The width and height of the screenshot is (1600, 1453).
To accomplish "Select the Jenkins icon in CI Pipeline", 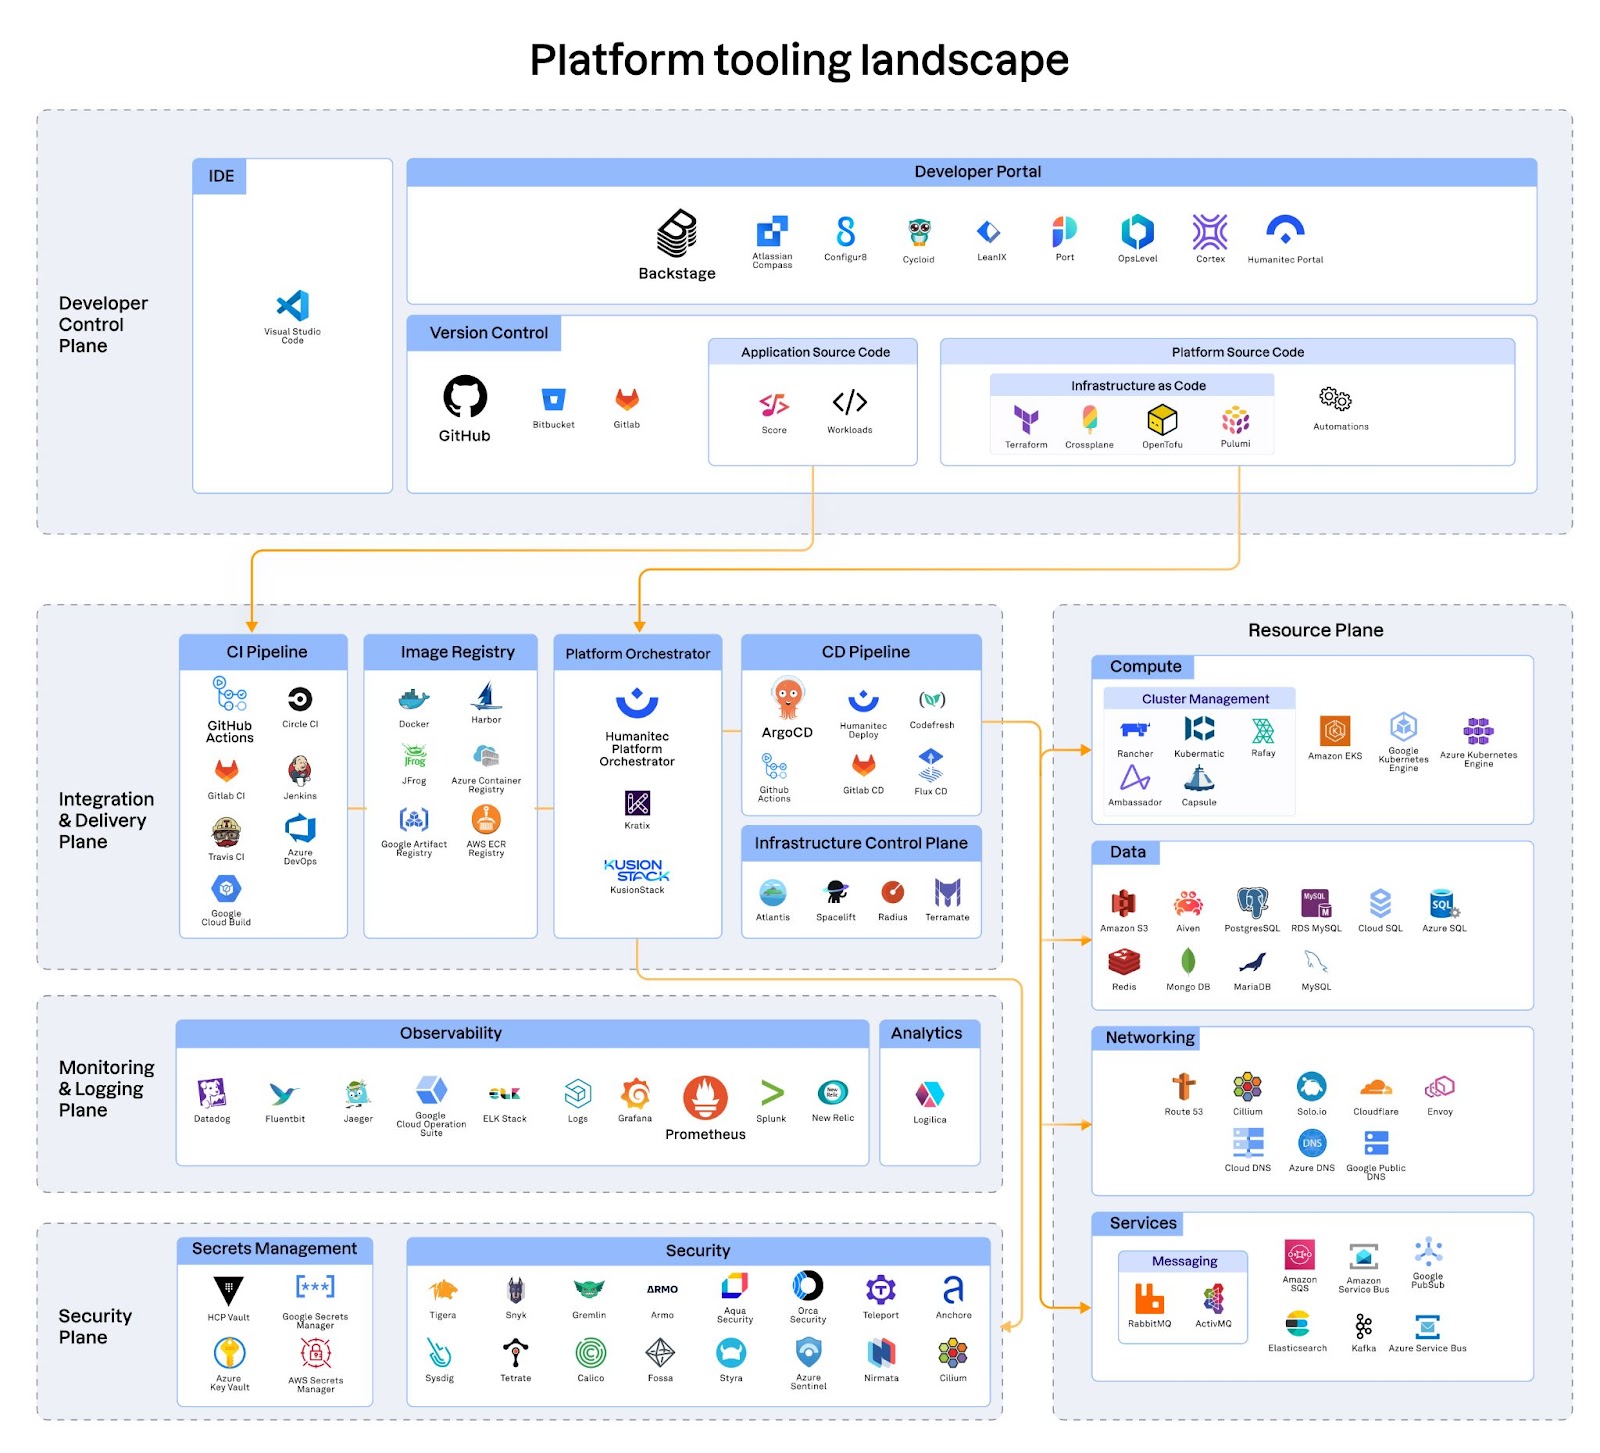I will (x=300, y=771).
